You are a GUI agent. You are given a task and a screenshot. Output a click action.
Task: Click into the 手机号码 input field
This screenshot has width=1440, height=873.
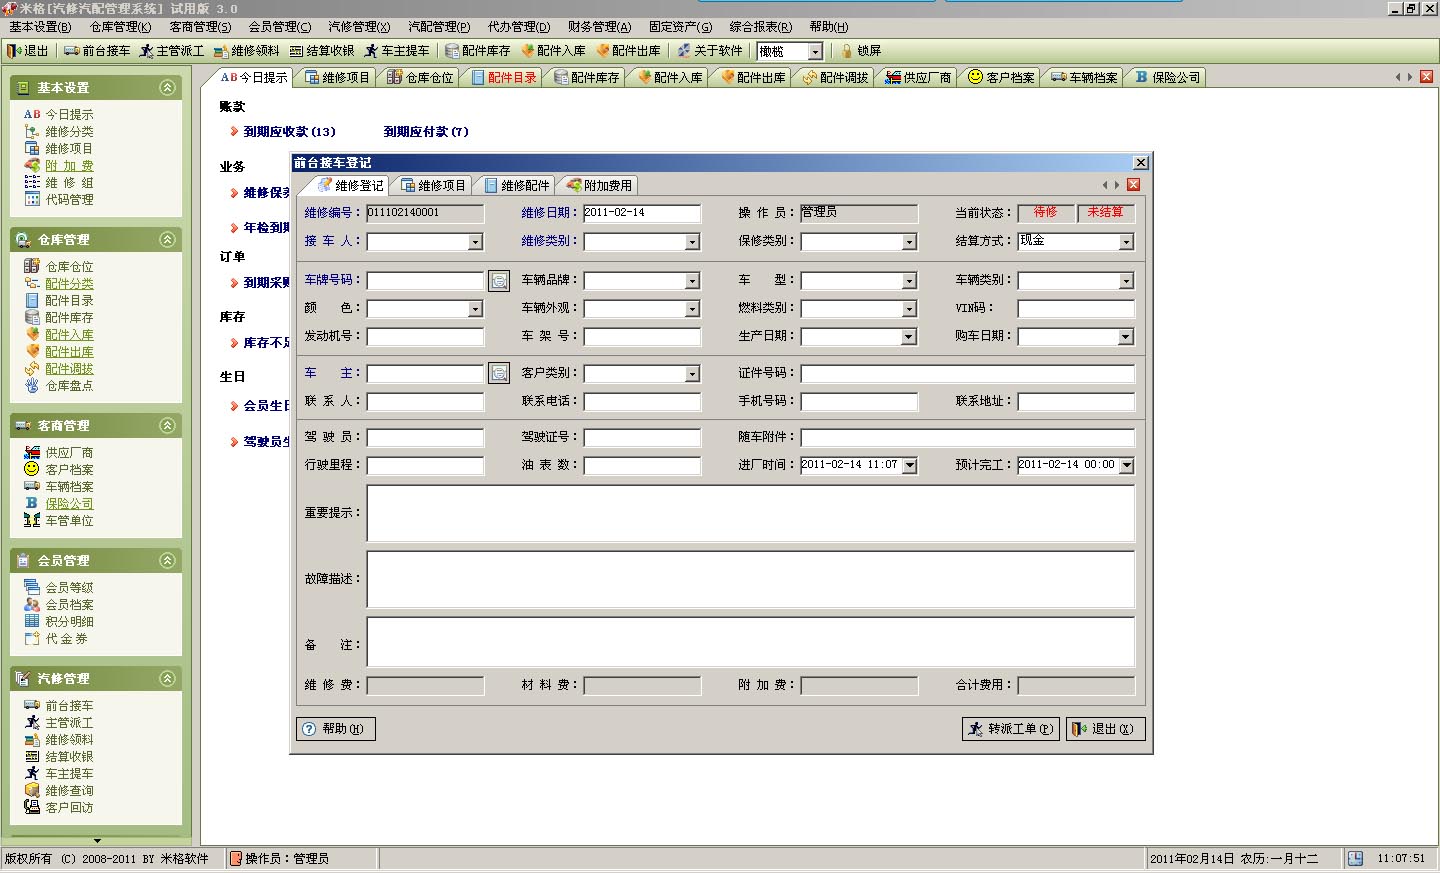click(859, 402)
